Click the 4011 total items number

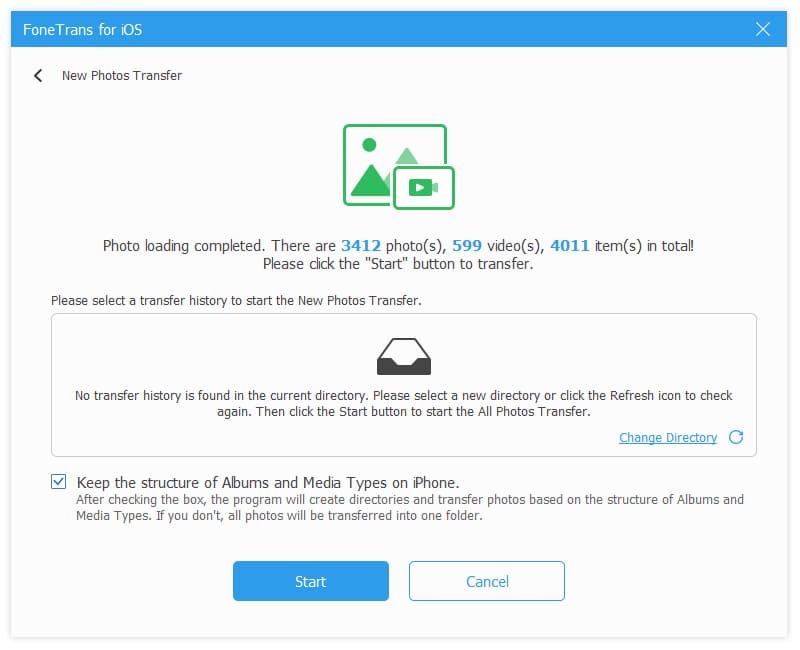[569, 246]
